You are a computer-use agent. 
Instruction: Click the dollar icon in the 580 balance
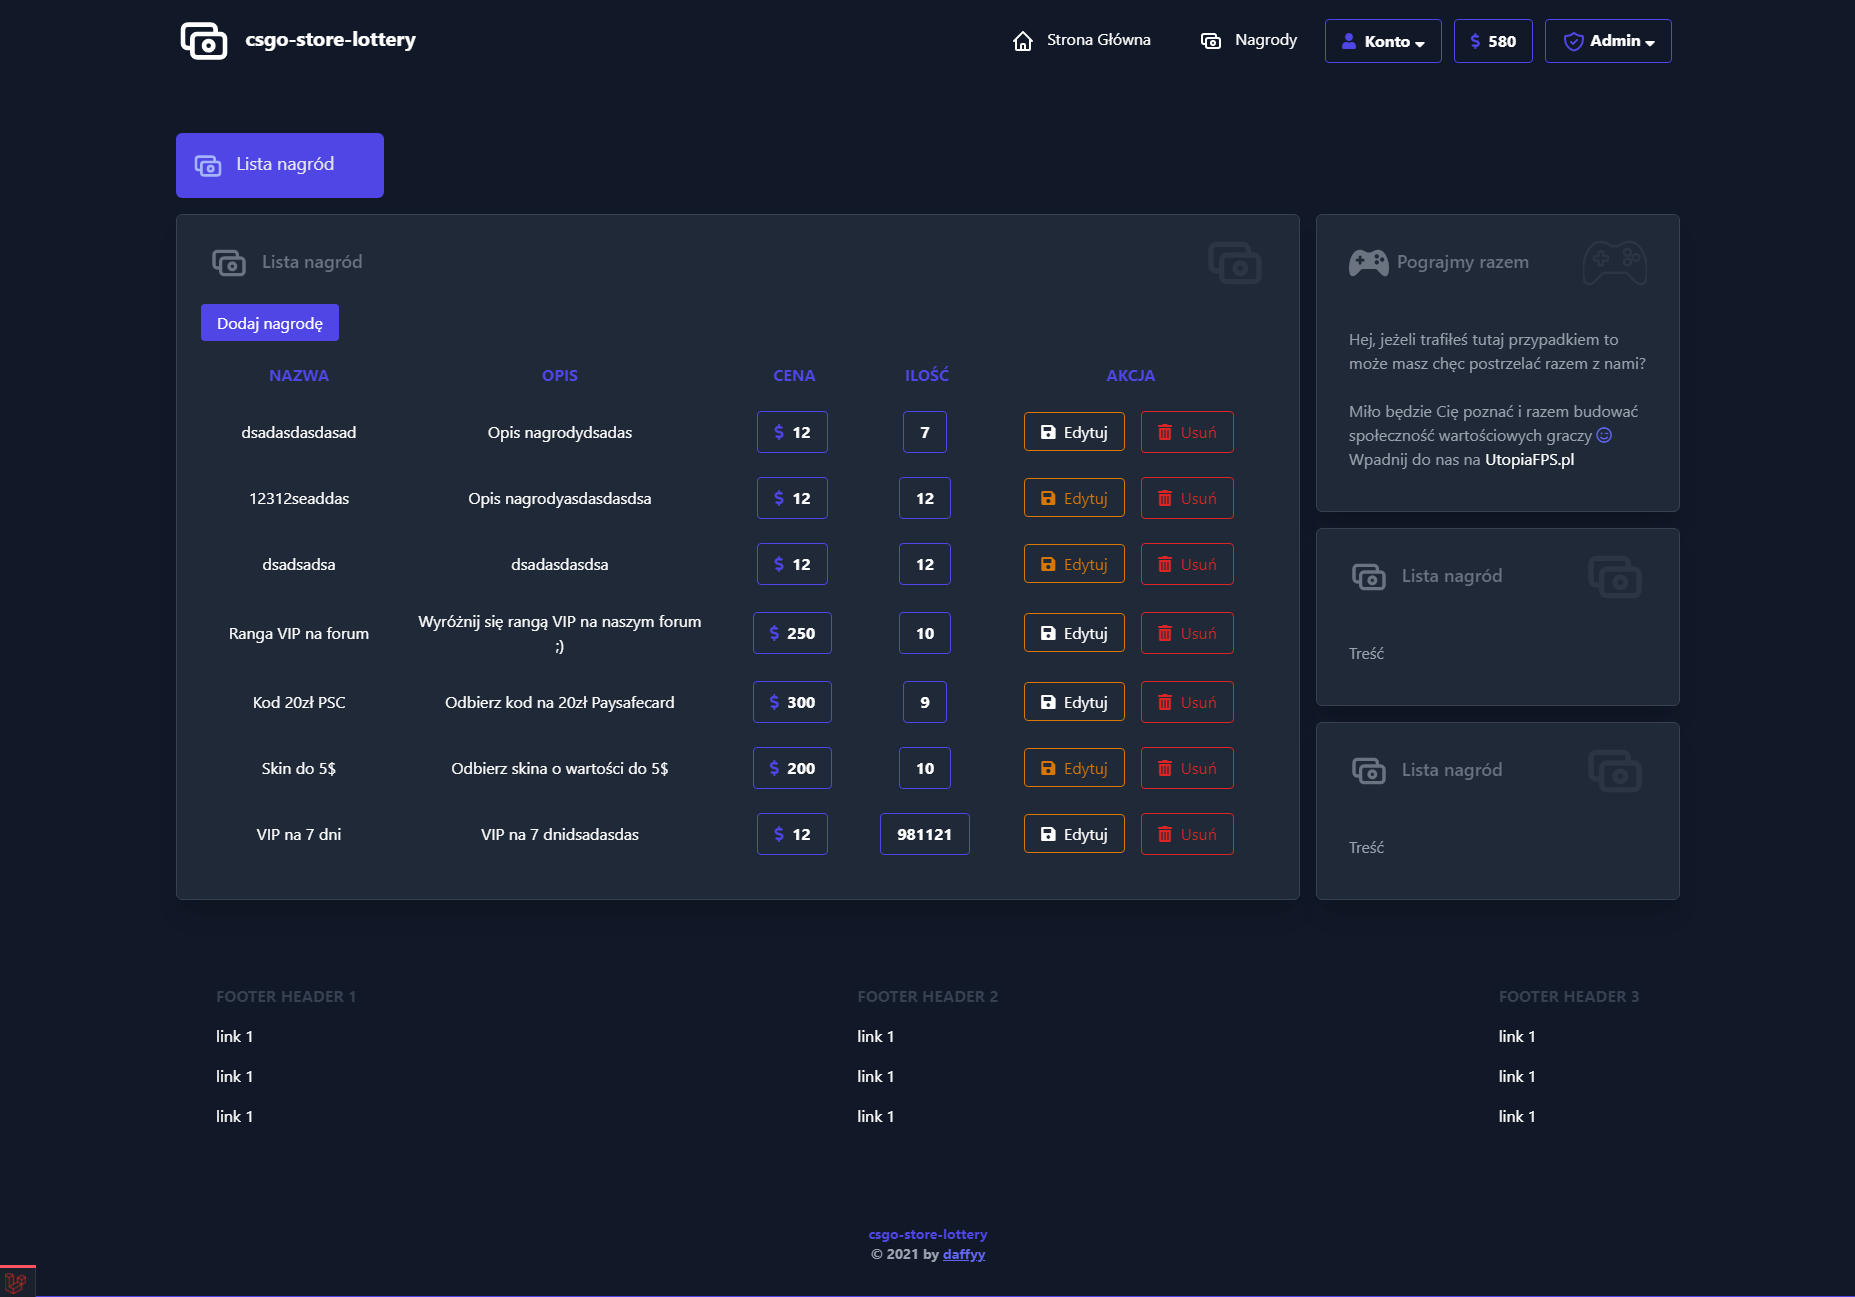[x=1475, y=41]
